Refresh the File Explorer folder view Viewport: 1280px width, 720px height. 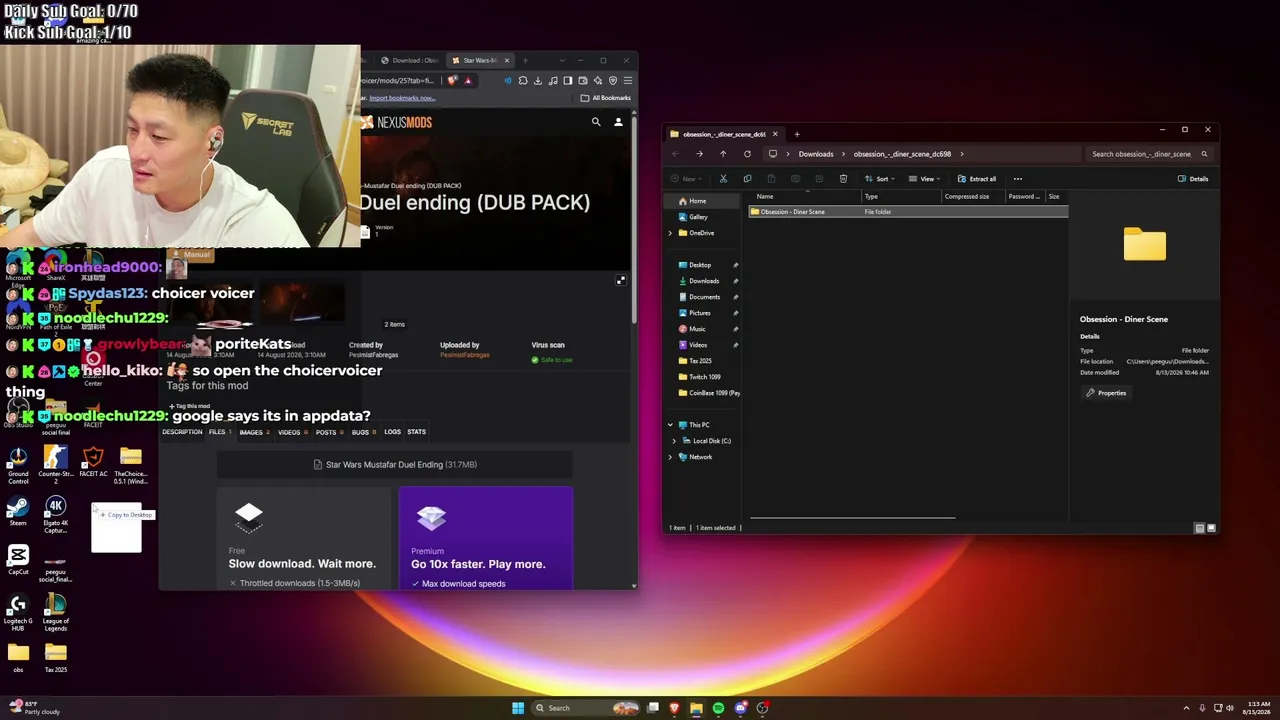pos(747,154)
